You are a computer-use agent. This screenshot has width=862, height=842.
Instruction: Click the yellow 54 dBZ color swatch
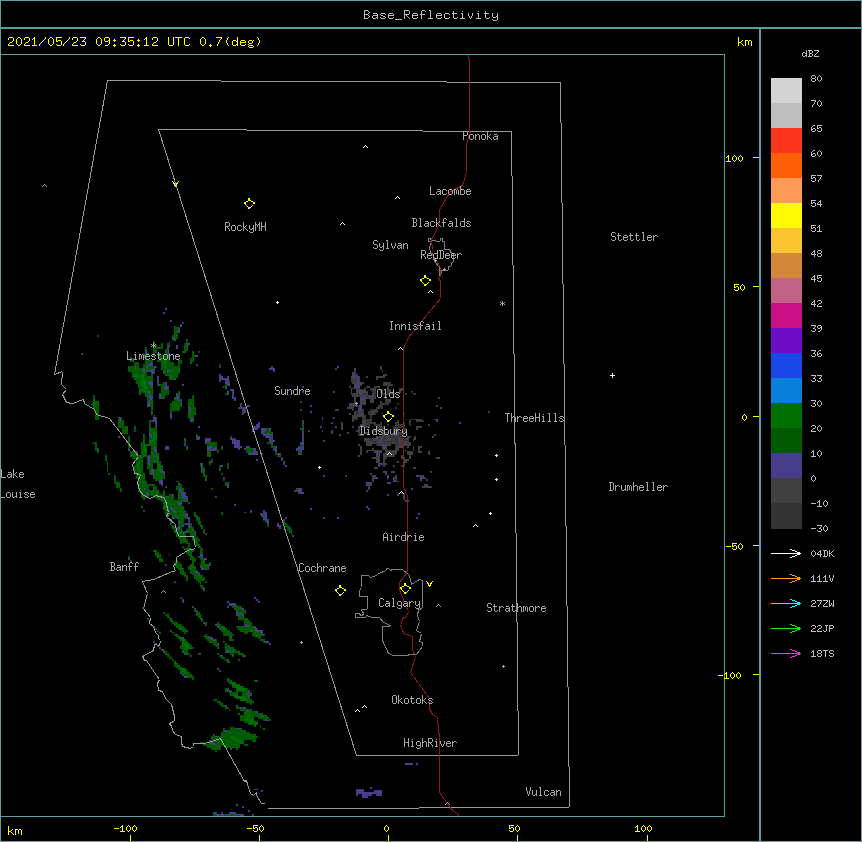[786, 215]
